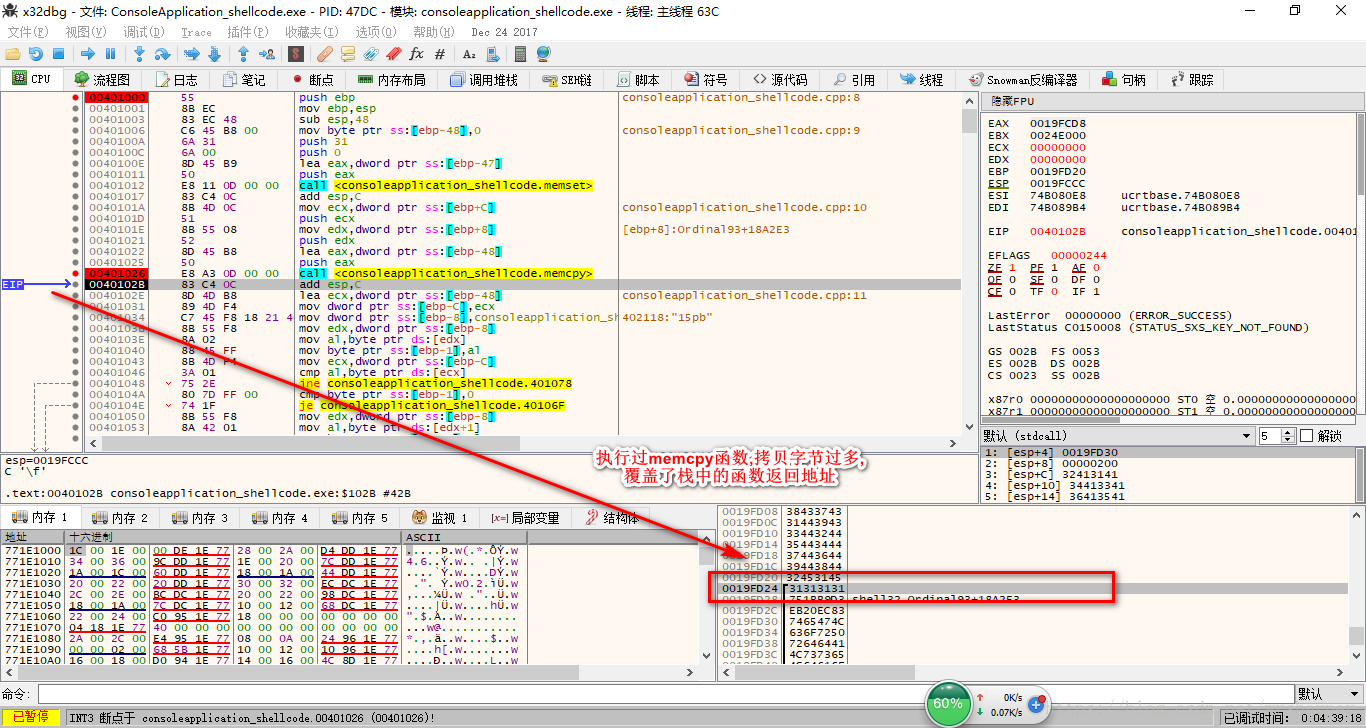Switch to the Snowman反编译器 tab
1366x728 pixels.
[1023, 79]
